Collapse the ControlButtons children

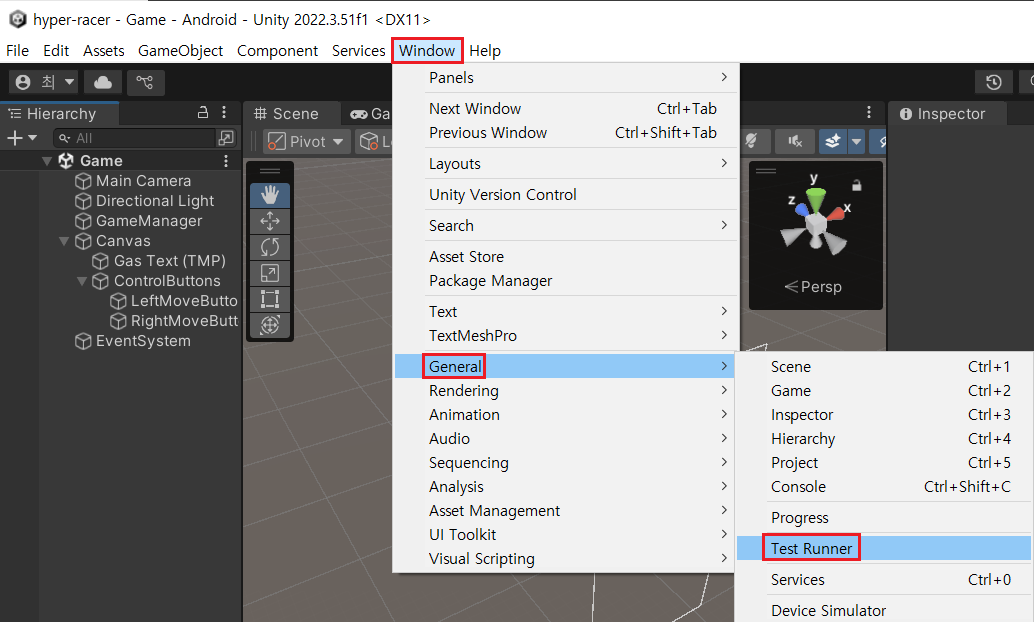[82, 281]
